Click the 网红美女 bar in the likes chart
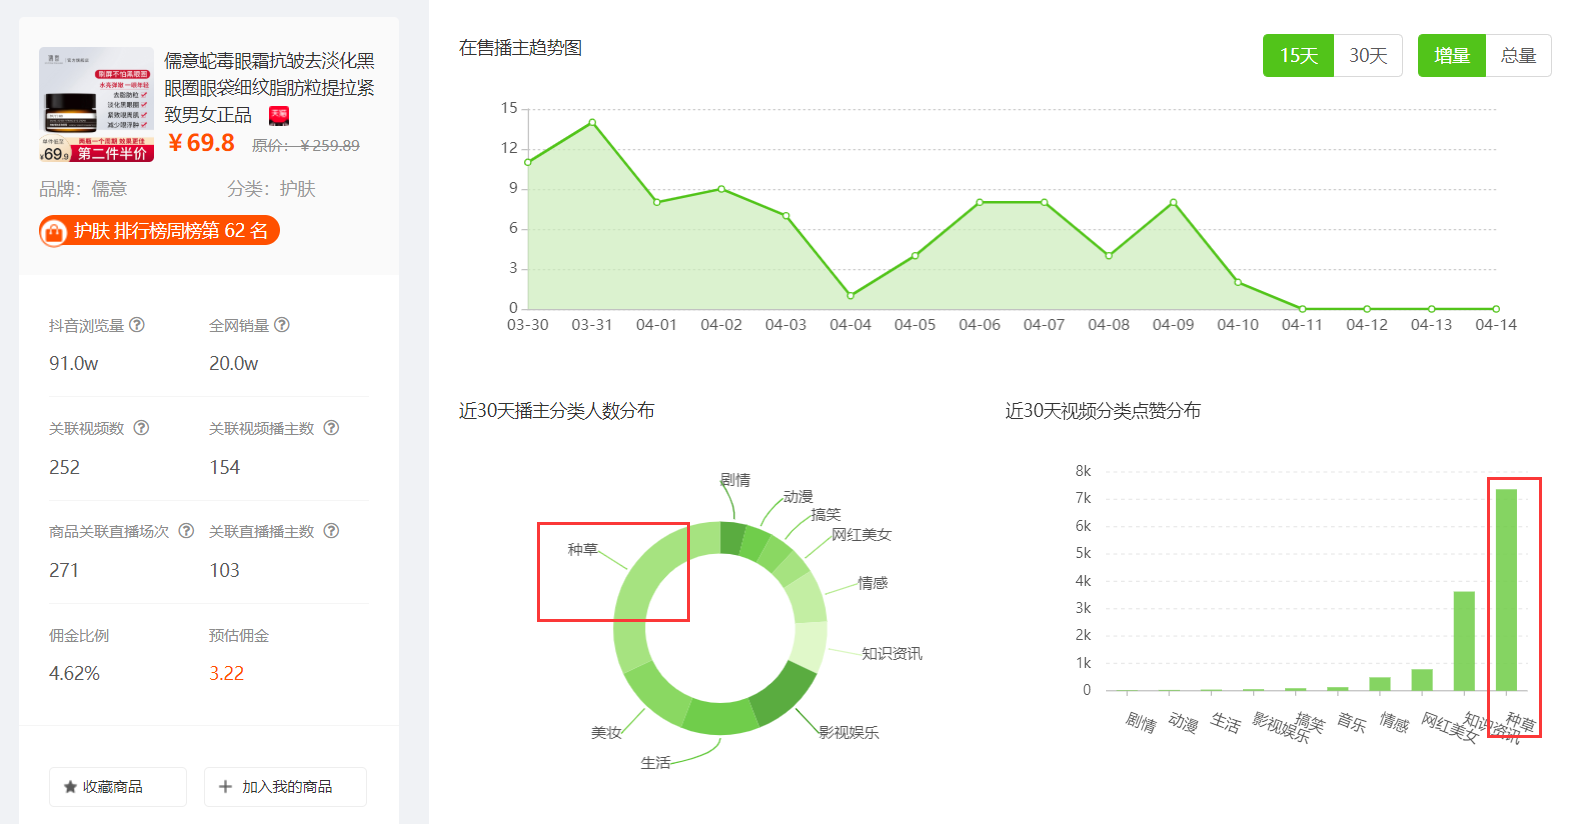 [x=1422, y=680]
